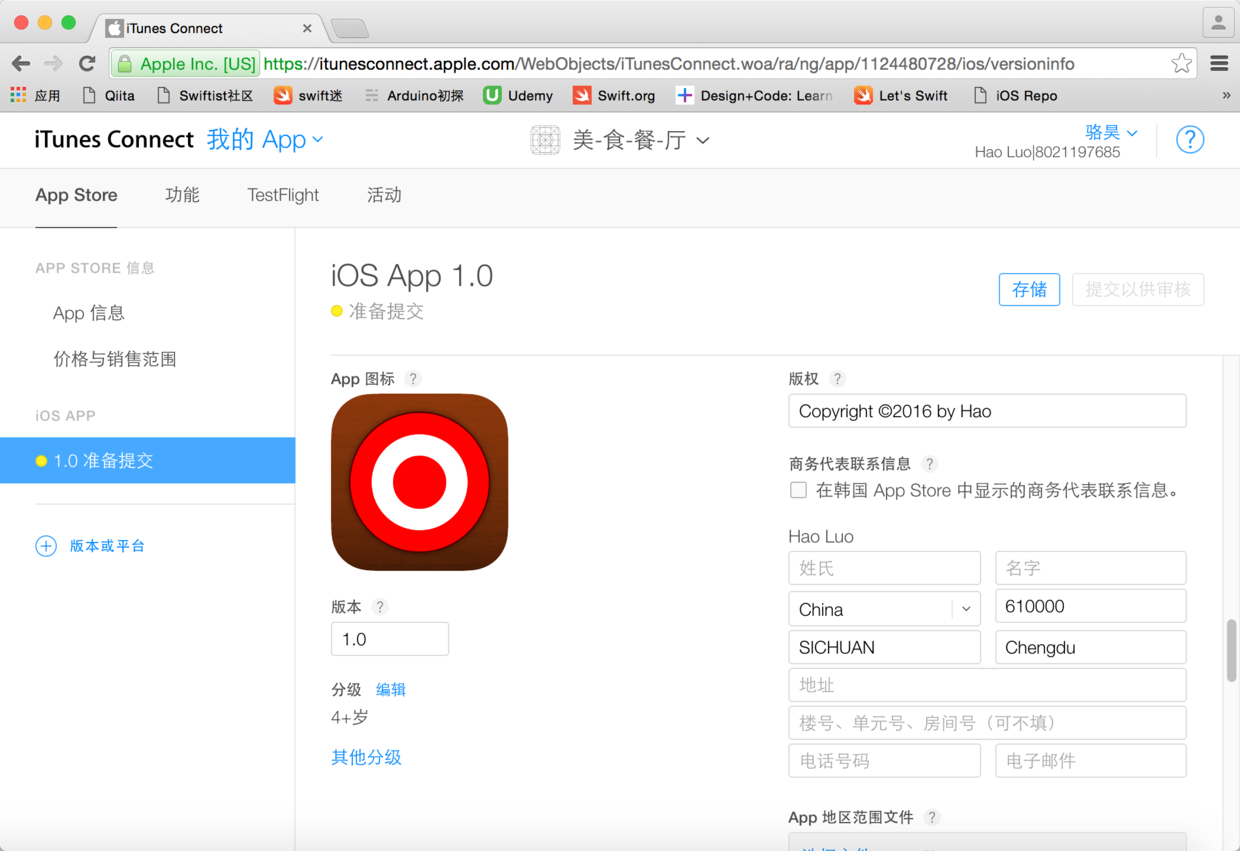
Task: Enable showing contact info in Korean App Store
Action: tap(798, 490)
